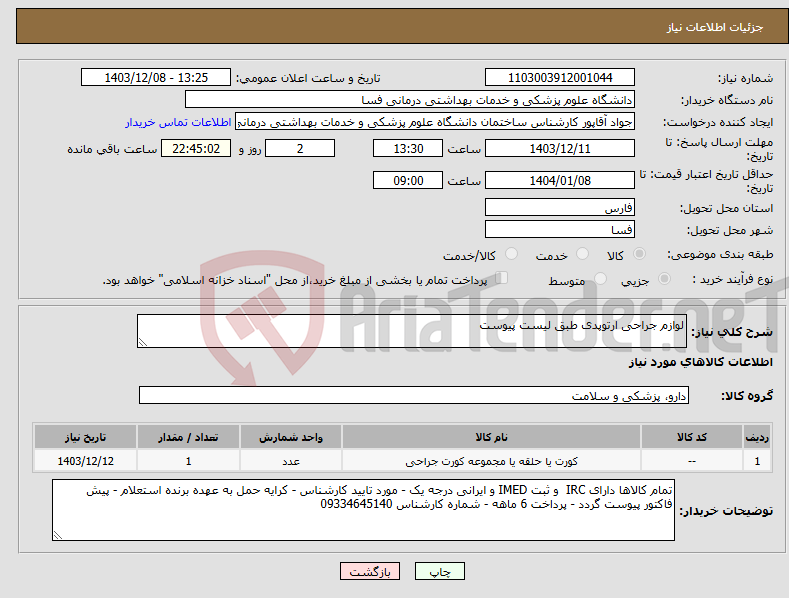Image resolution: width=789 pixels, height=598 pixels.
Task: Select the خدمت radio button
Action: coord(582,254)
